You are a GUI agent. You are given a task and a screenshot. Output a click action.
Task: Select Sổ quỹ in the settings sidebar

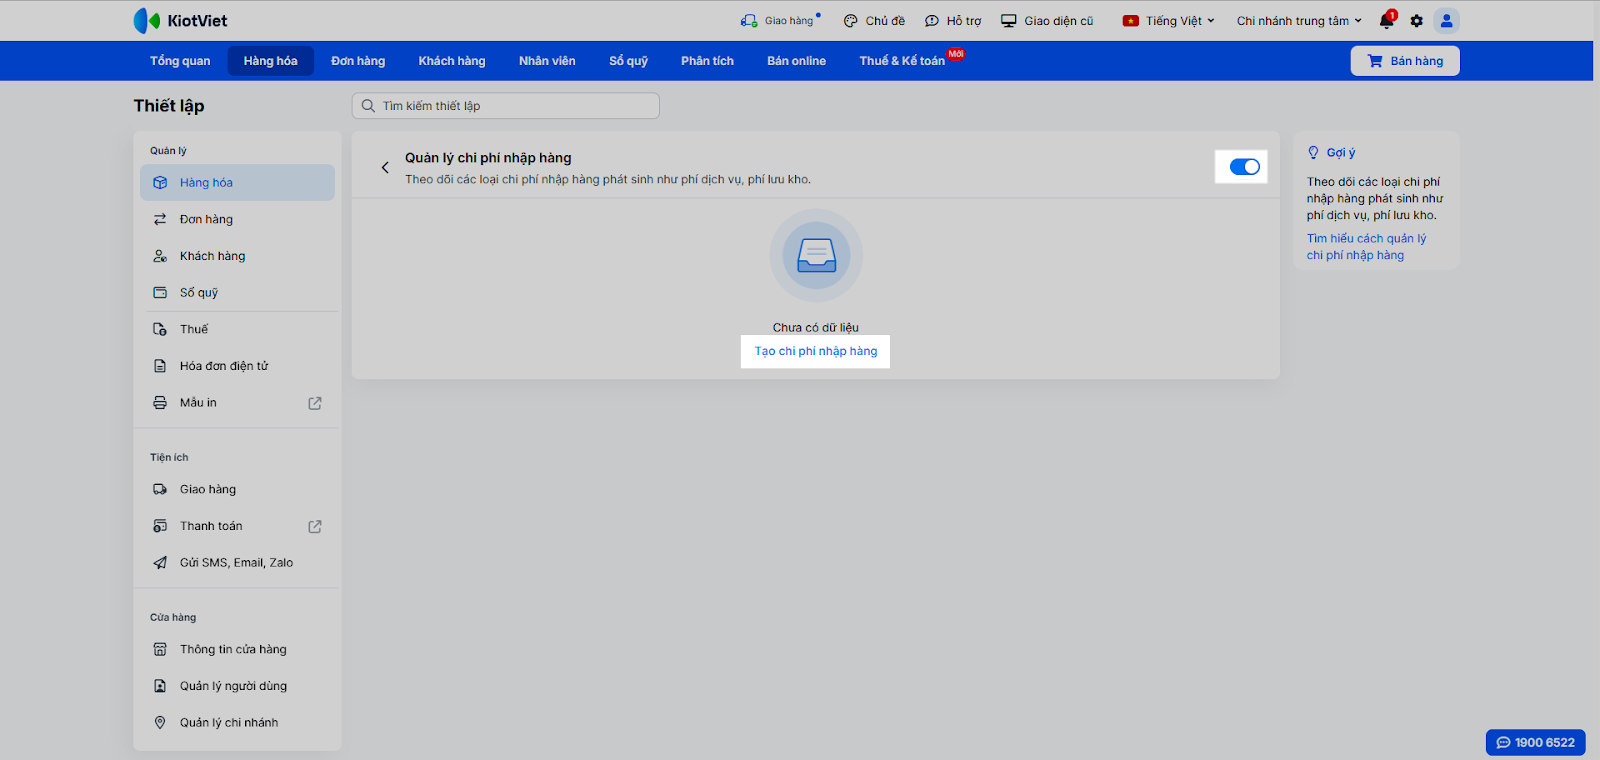(x=238, y=293)
